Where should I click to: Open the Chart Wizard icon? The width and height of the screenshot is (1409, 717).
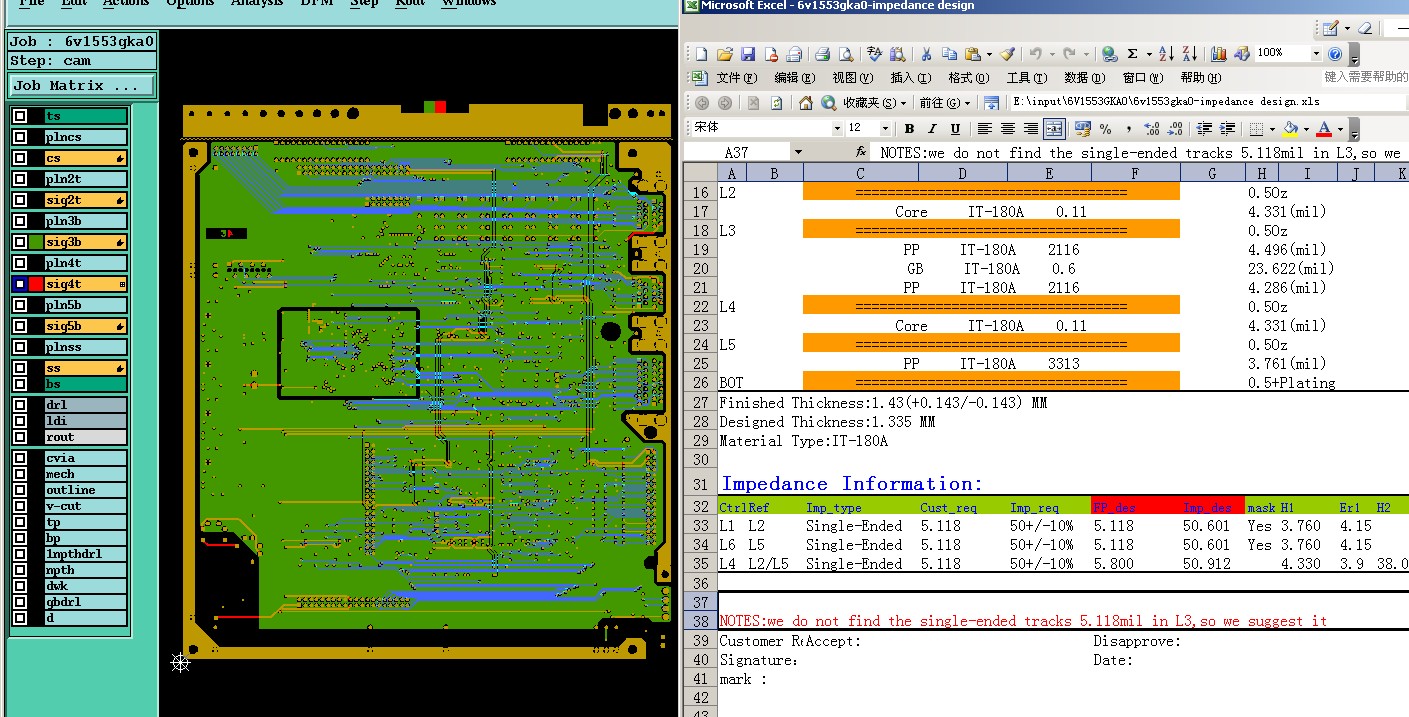(1218, 54)
